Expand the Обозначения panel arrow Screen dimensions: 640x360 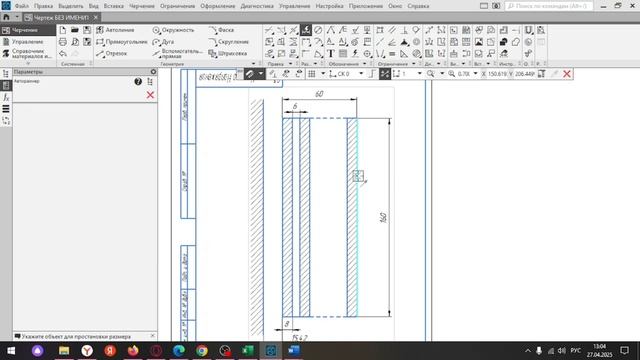tap(364, 64)
